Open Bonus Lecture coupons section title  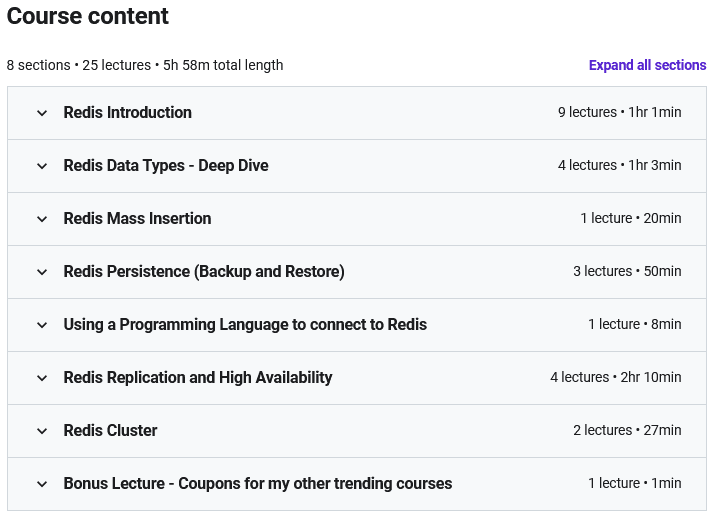tap(258, 484)
